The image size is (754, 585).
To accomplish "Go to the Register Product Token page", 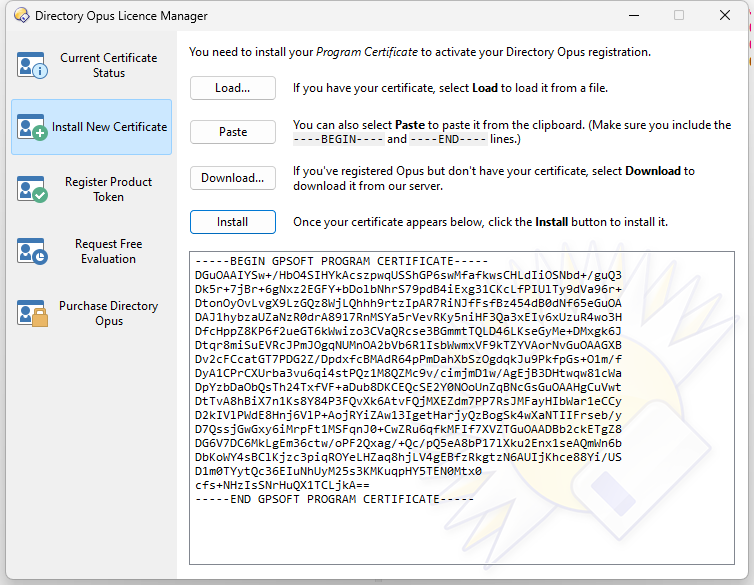I will 91,189.
